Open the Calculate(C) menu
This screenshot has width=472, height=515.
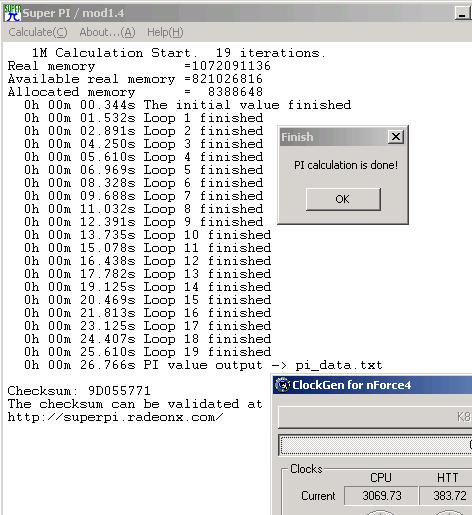pos(38,32)
